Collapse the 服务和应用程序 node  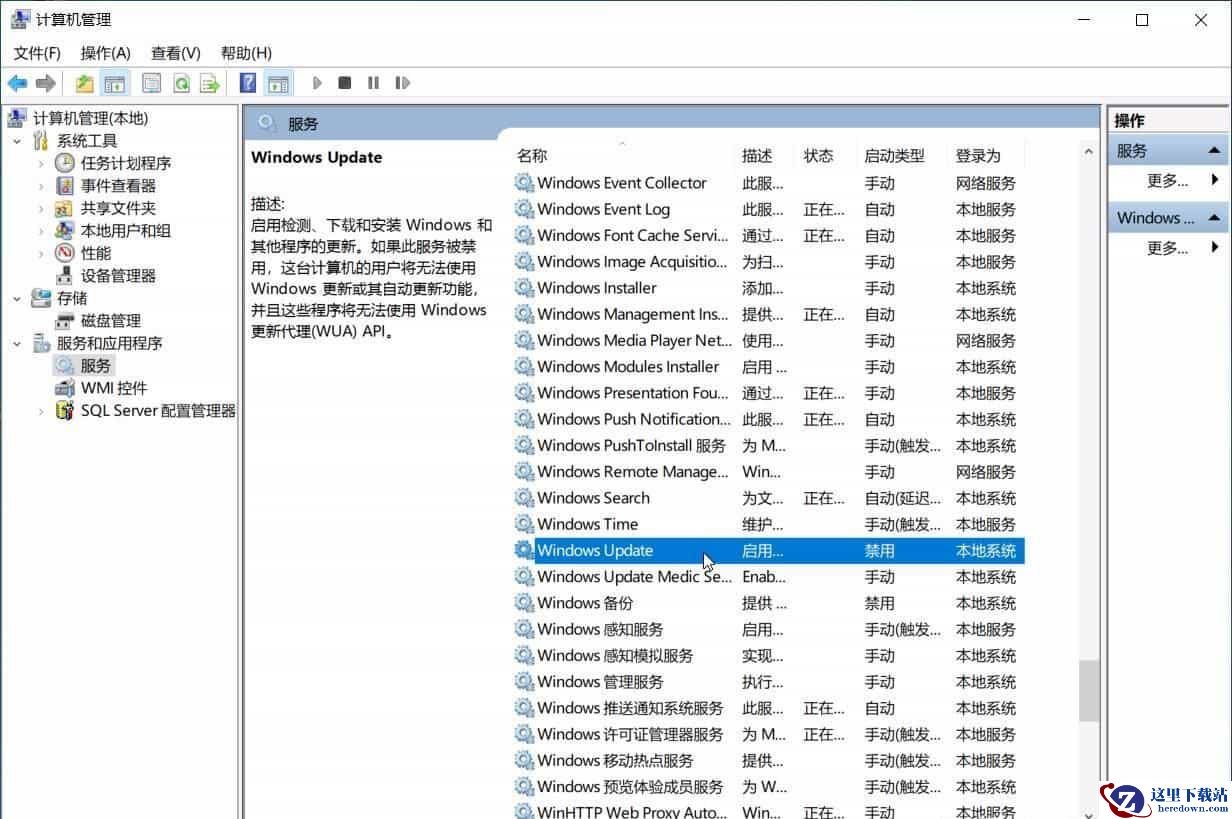point(17,343)
